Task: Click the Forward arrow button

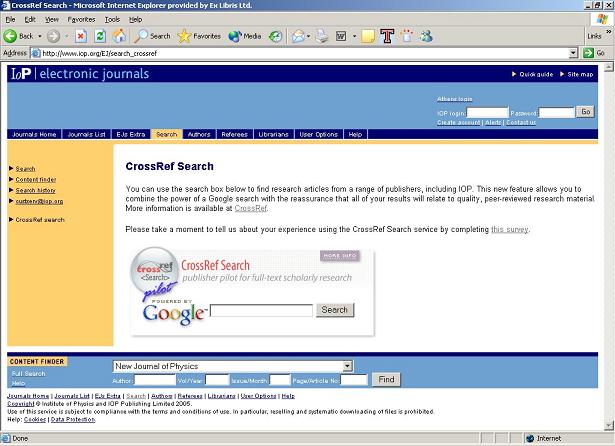Action: coord(53,36)
